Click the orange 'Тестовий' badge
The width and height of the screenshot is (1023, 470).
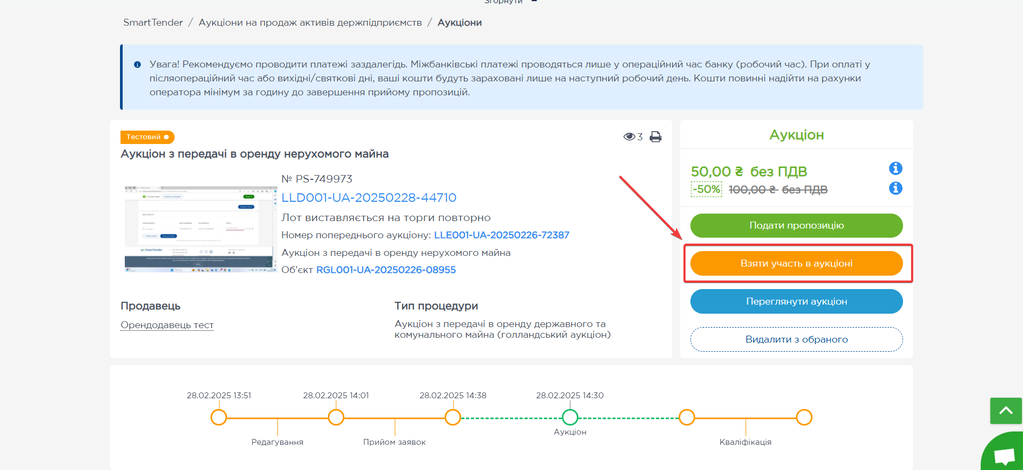click(x=147, y=137)
